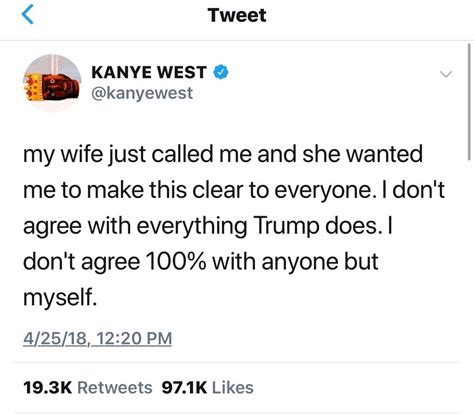Click the 12:20 PM time stamp
The height and width of the screenshot is (414, 474).
coord(133,338)
